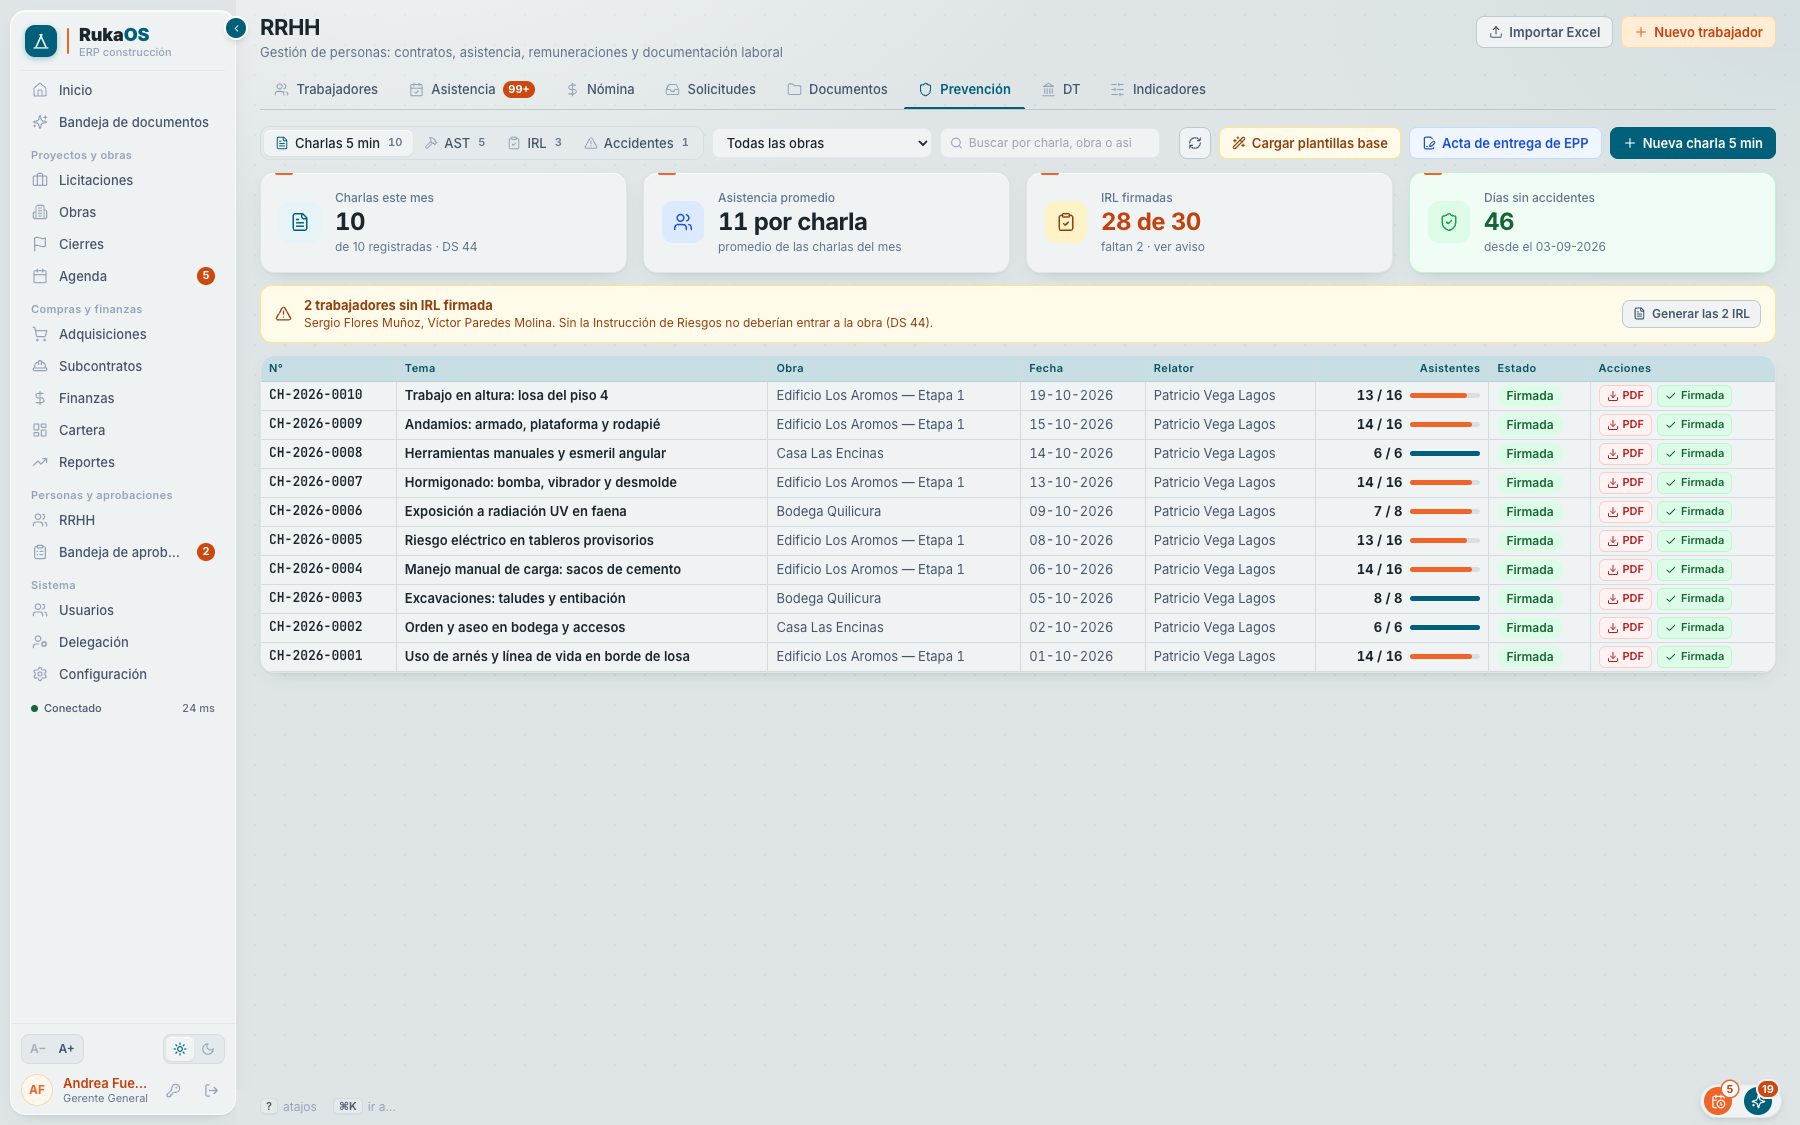Image resolution: width=1800 pixels, height=1125 pixels.
Task: Switch to the Indicadores tab
Action: tap(1157, 89)
